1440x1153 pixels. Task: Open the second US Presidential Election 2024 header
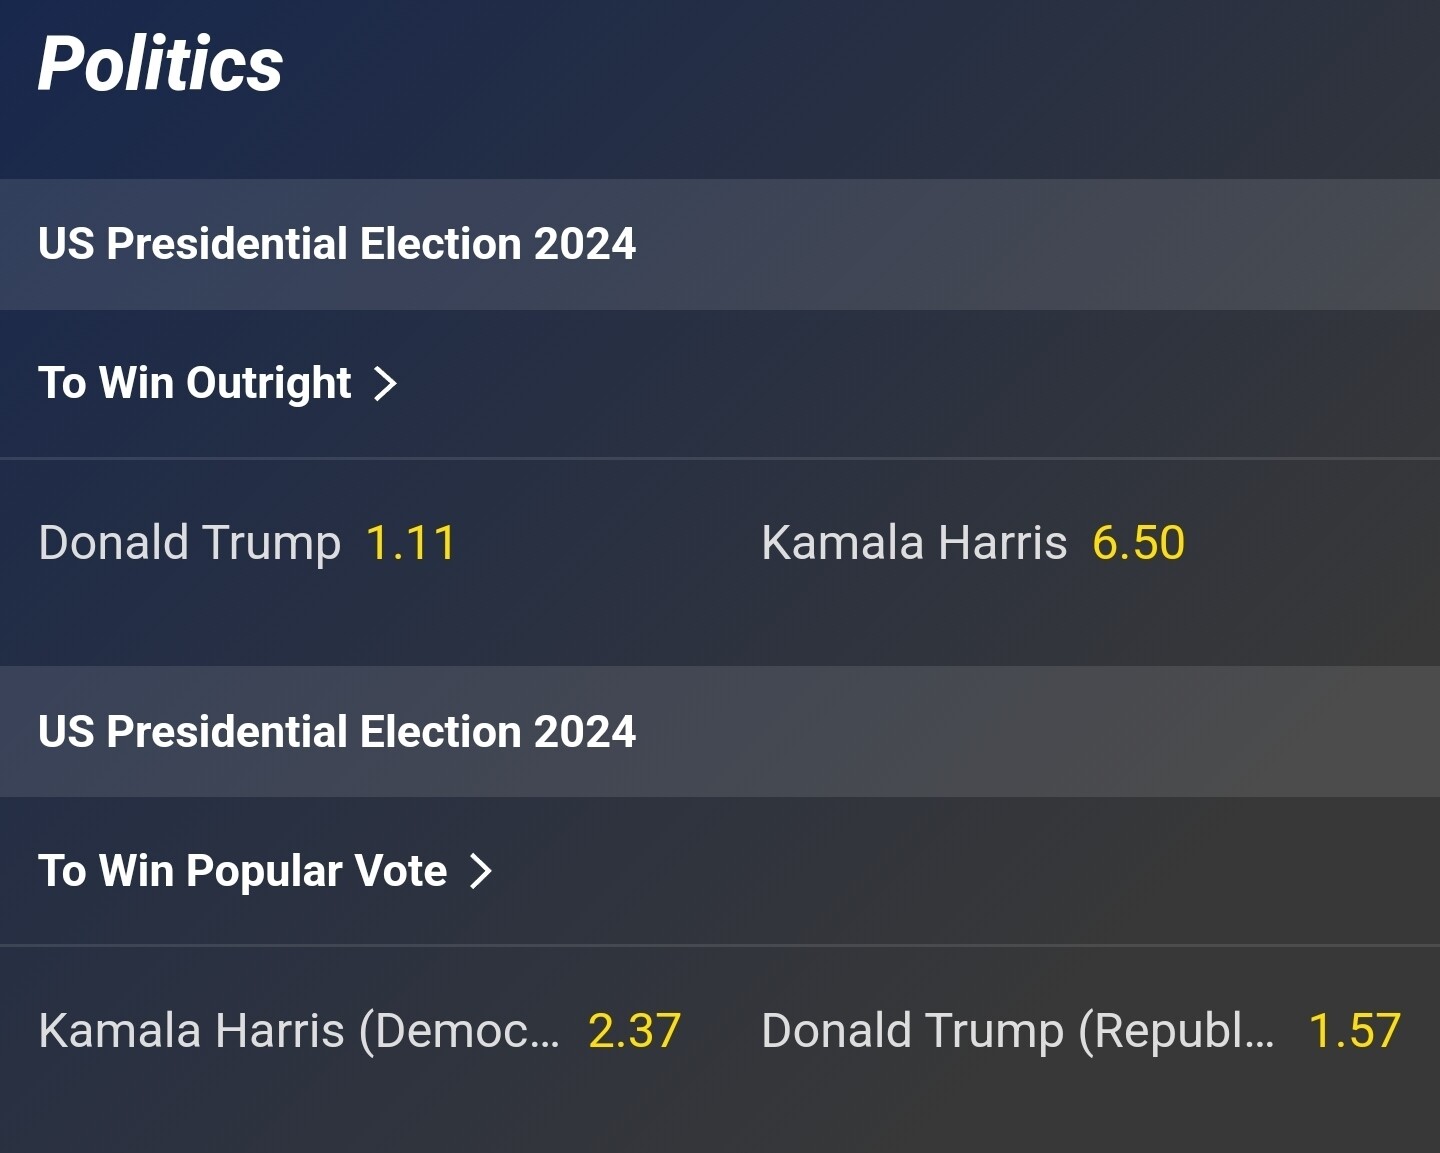pos(336,732)
